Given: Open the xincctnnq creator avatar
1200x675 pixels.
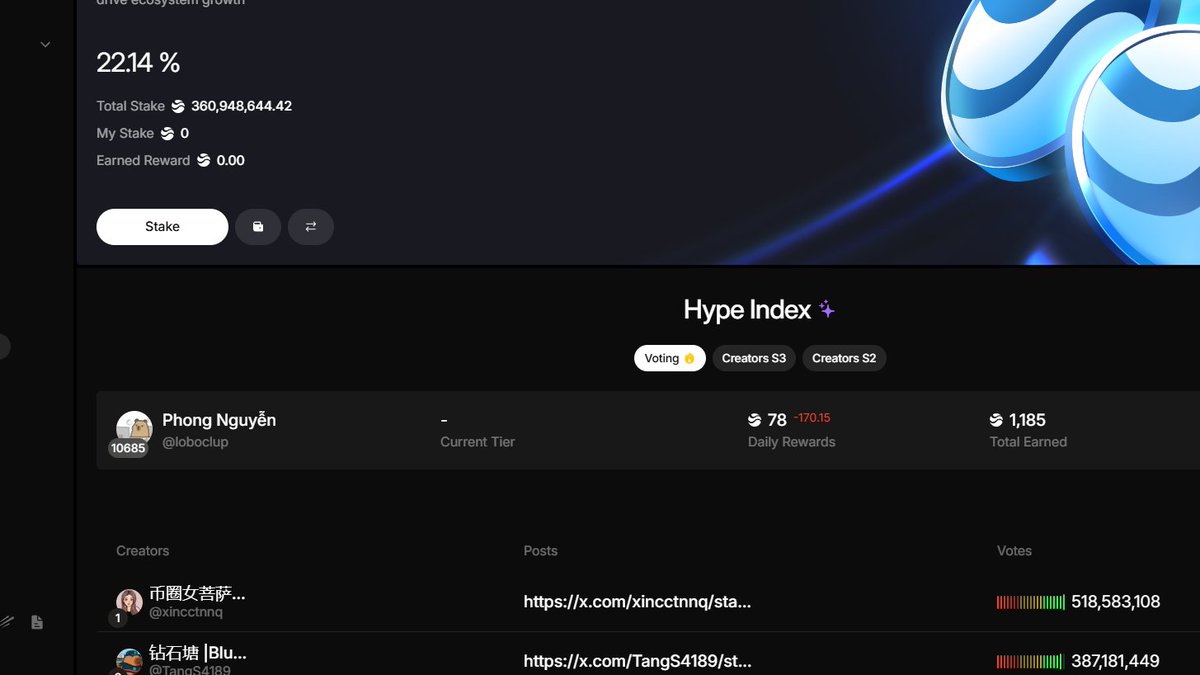Looking at the screenshot, I should coord(129,601).
